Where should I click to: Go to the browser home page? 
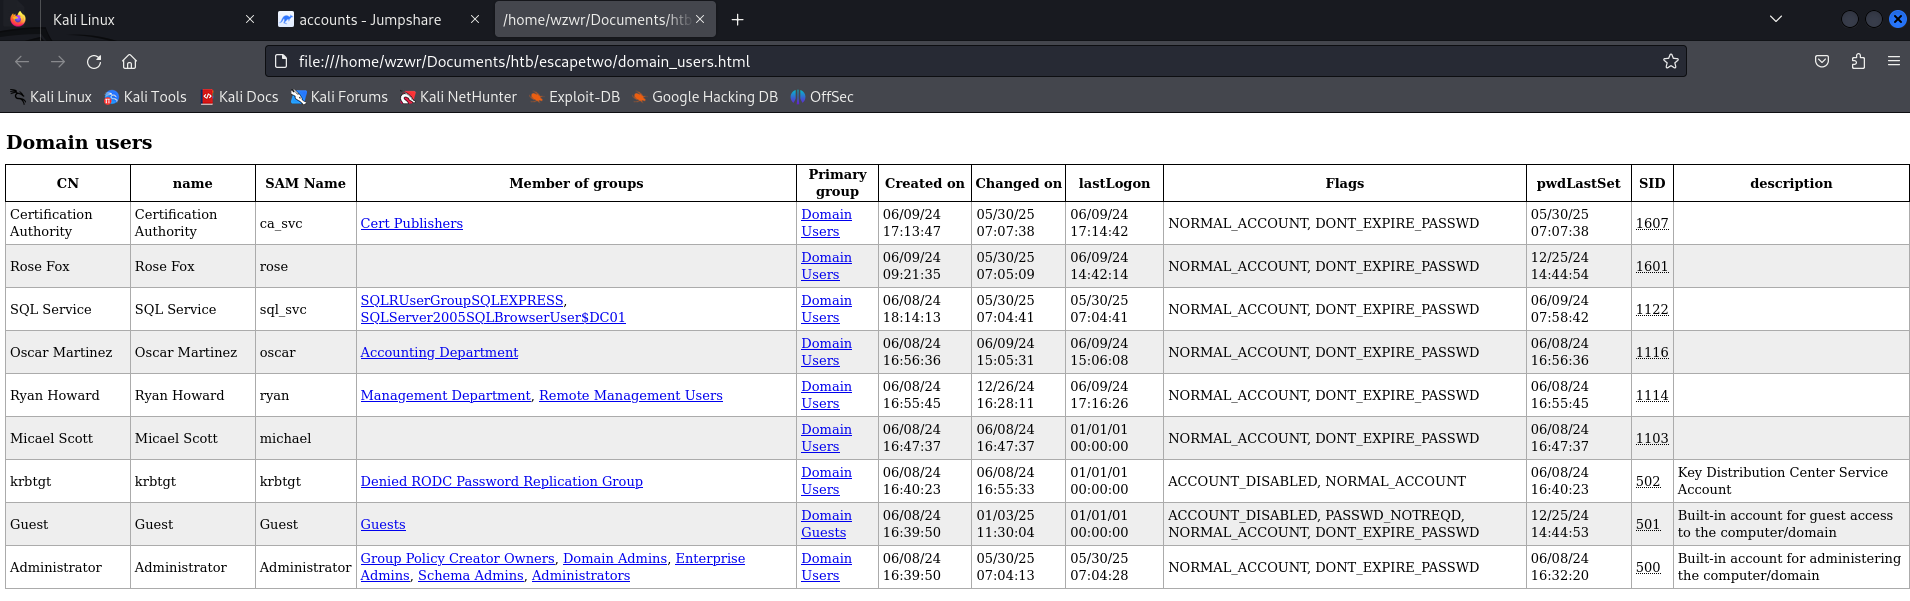click(x=129, y=62)
